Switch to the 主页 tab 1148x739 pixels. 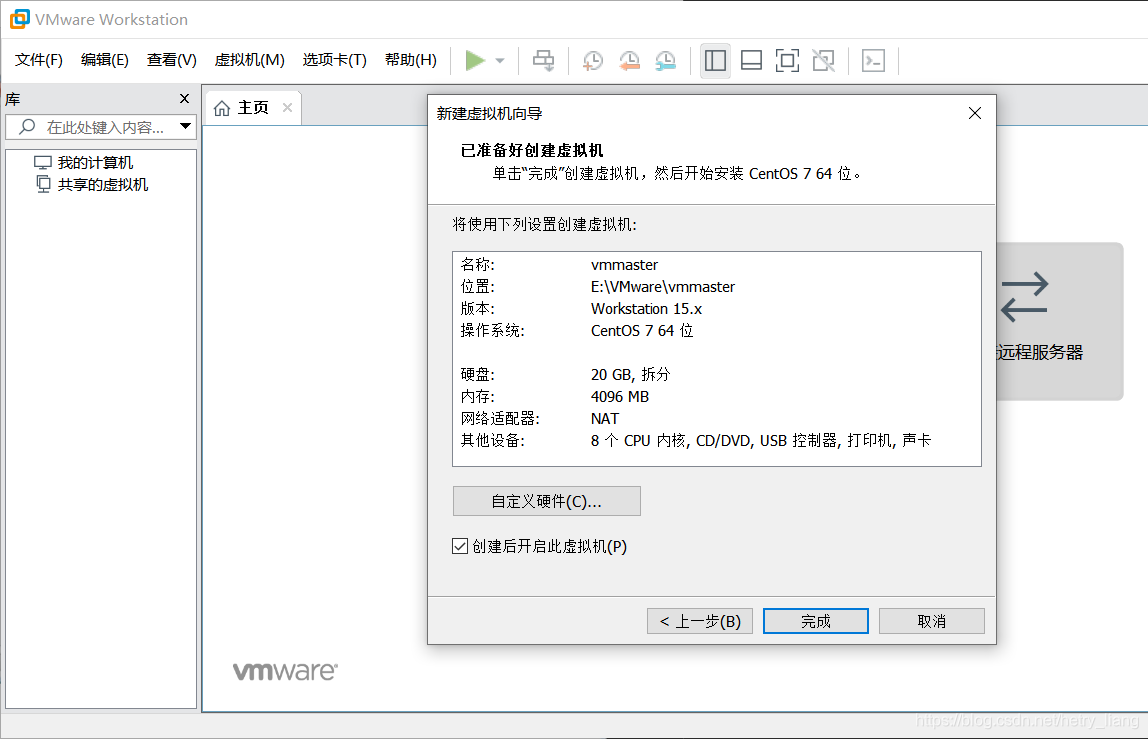253,108
